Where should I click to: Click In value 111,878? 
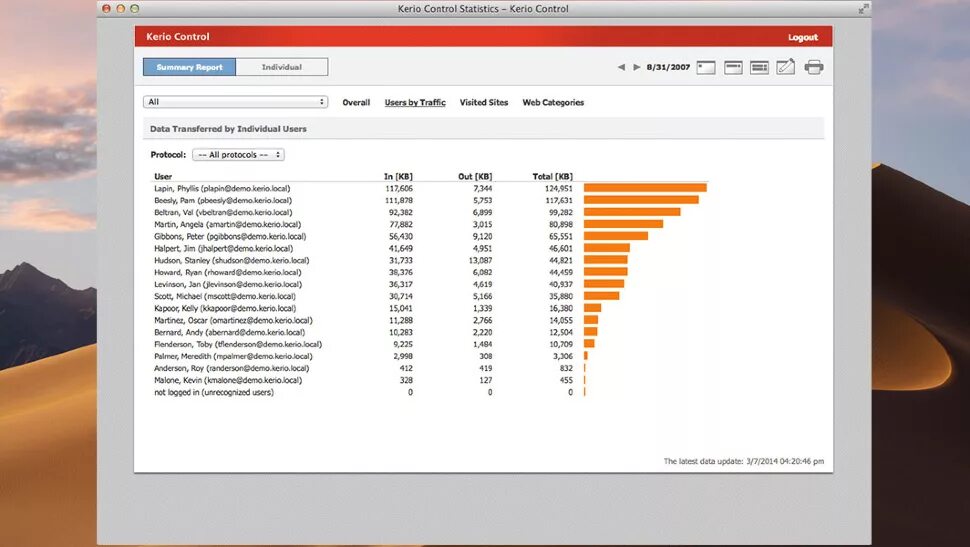[x=398, y=200]
